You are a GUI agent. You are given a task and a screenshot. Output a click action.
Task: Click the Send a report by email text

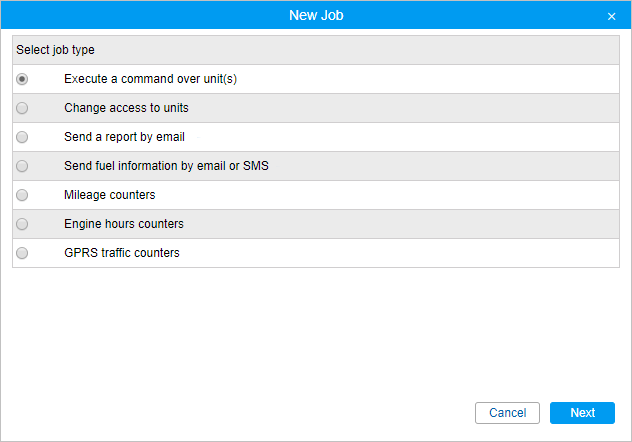tap(124, 137)
